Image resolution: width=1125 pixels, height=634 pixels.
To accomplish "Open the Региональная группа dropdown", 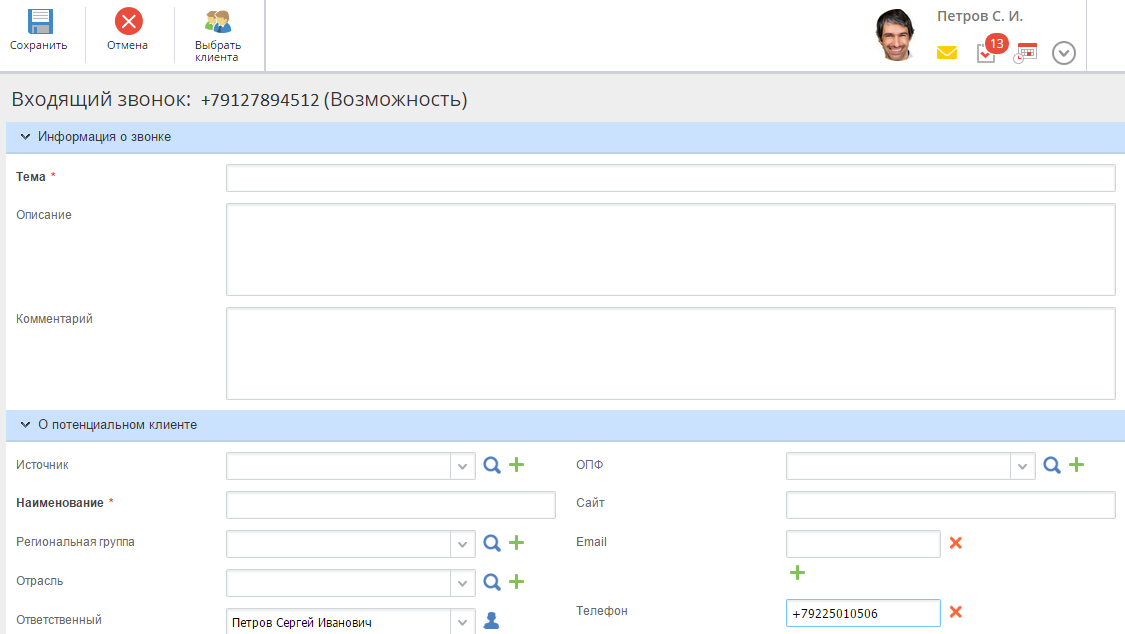I will click(462, 543).
